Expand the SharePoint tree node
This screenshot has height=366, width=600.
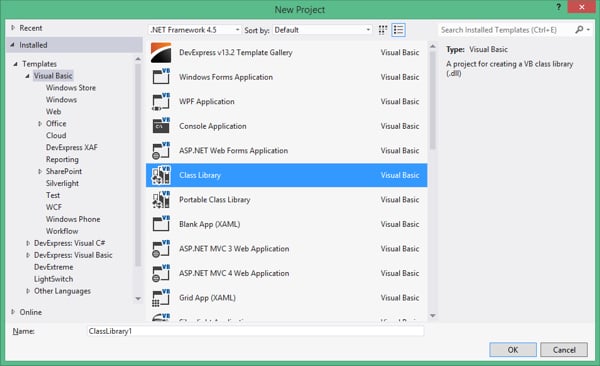point(40,172)
